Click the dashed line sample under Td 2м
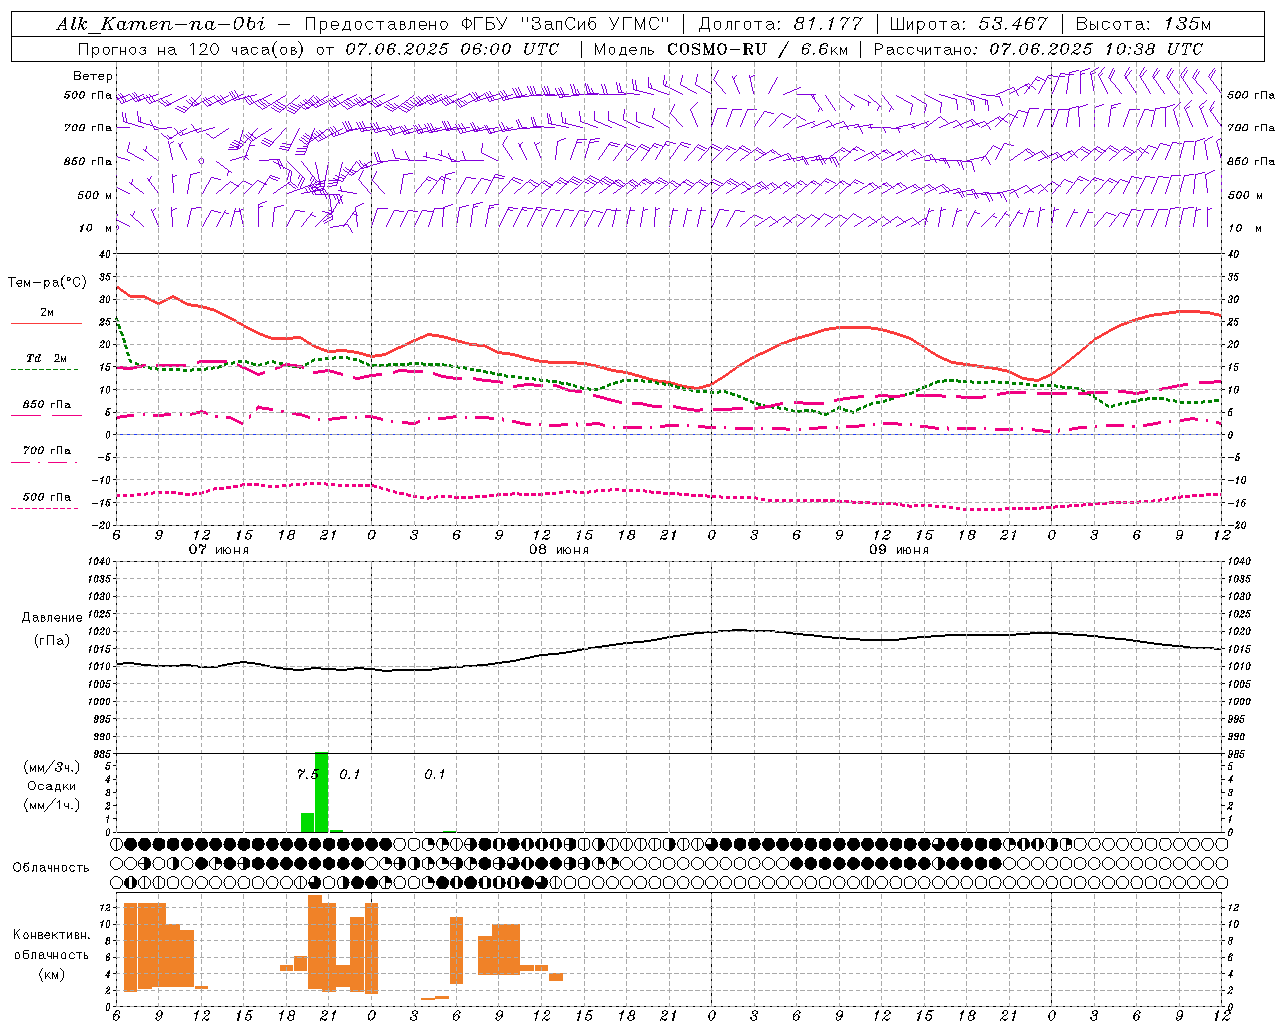Image resolution: width=1280 pixels, height=1024 pixels. pyautogui.click(x=44, y=370)
